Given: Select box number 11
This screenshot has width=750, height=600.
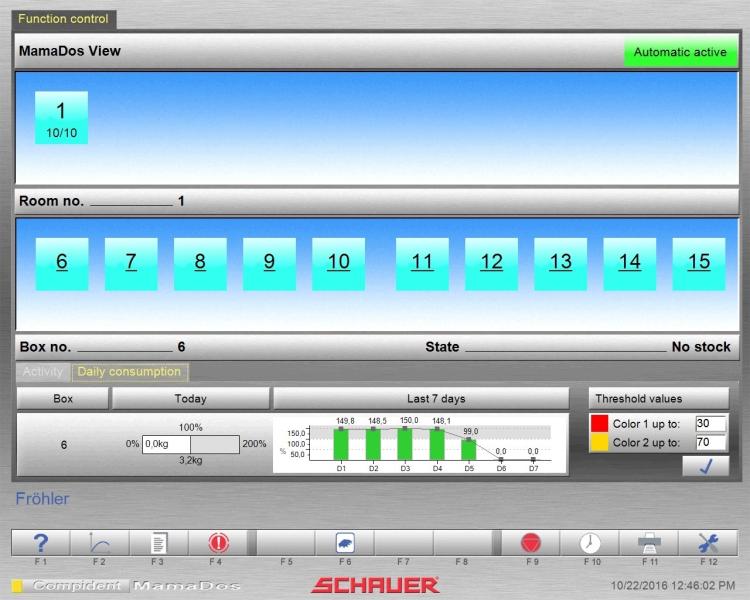Looking at the screenshot, I should pos(422,262).
